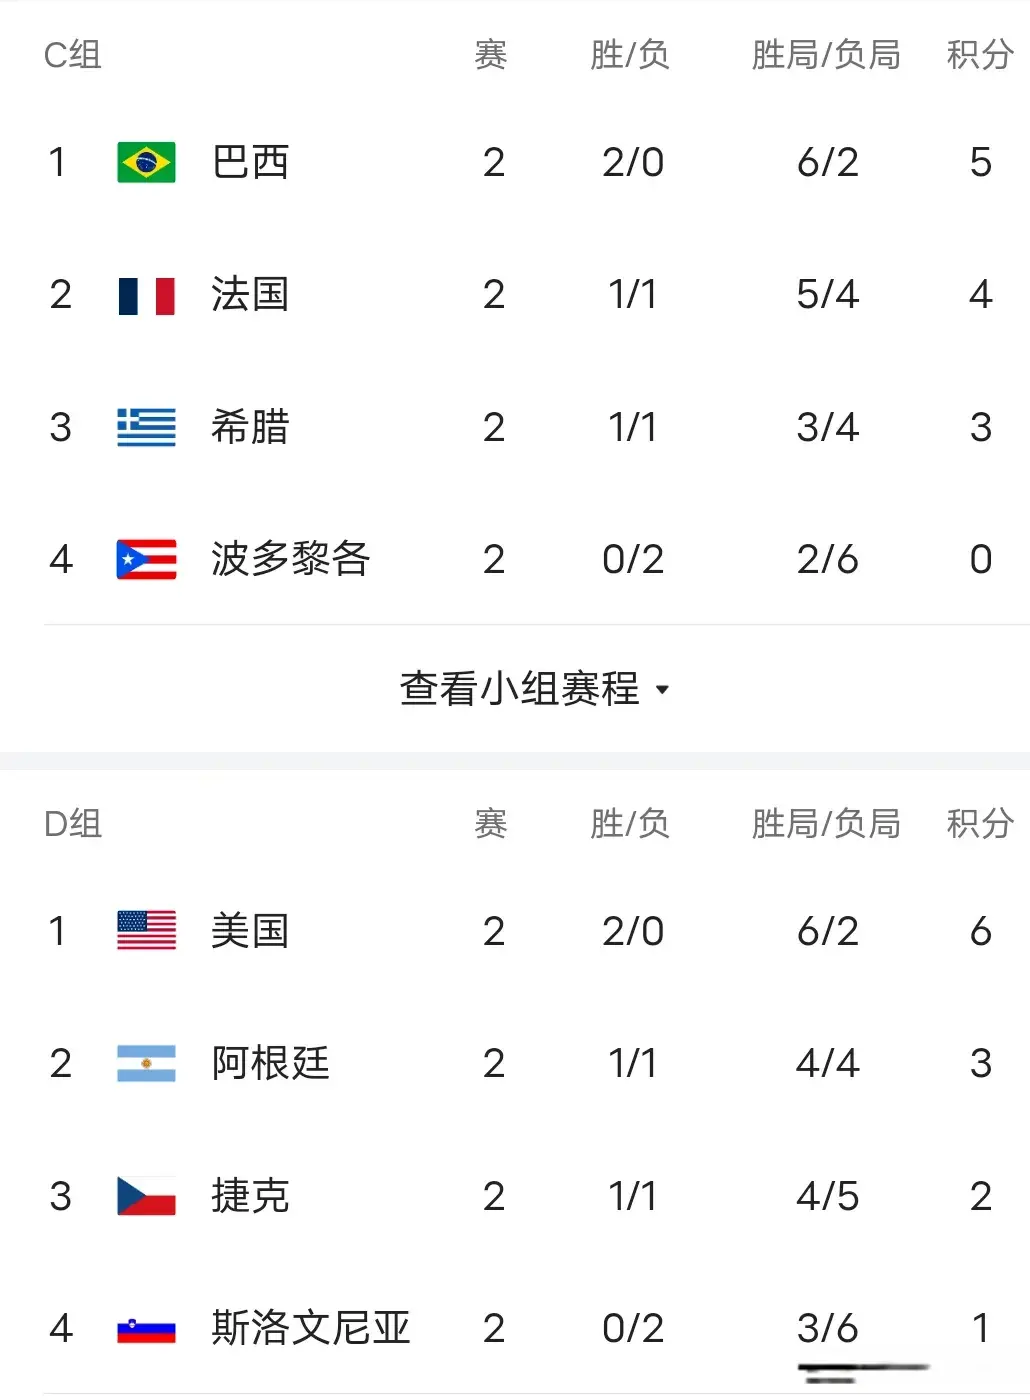Select team 希腊 row name
Image resolution: width=1030 pixels, height=1400 pixels.
click(250, 427)
